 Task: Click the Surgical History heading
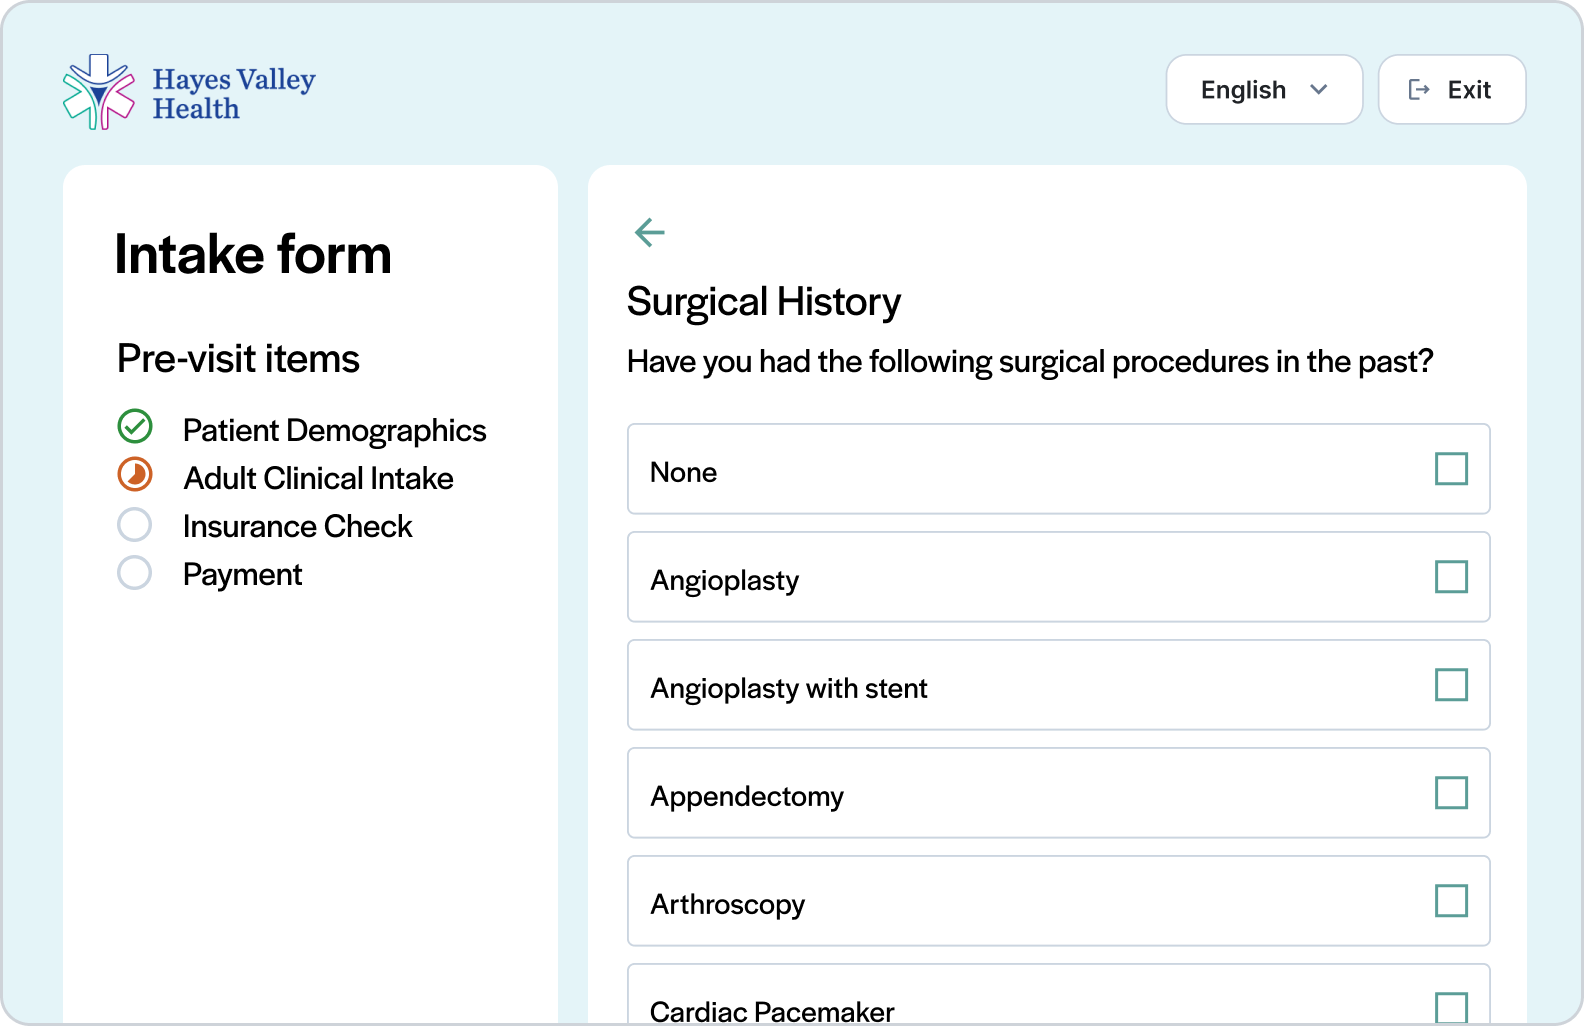pos(764,302)
